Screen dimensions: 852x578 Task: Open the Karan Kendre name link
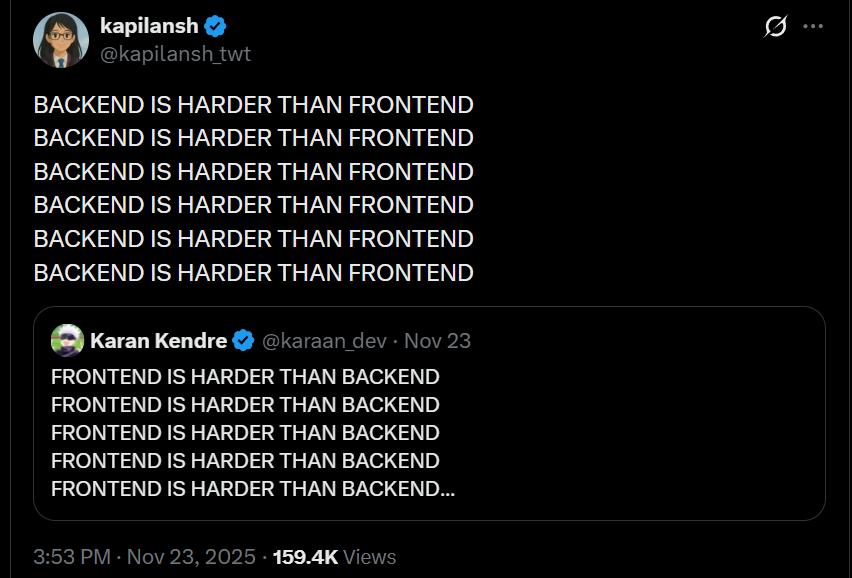click(158, 341)
